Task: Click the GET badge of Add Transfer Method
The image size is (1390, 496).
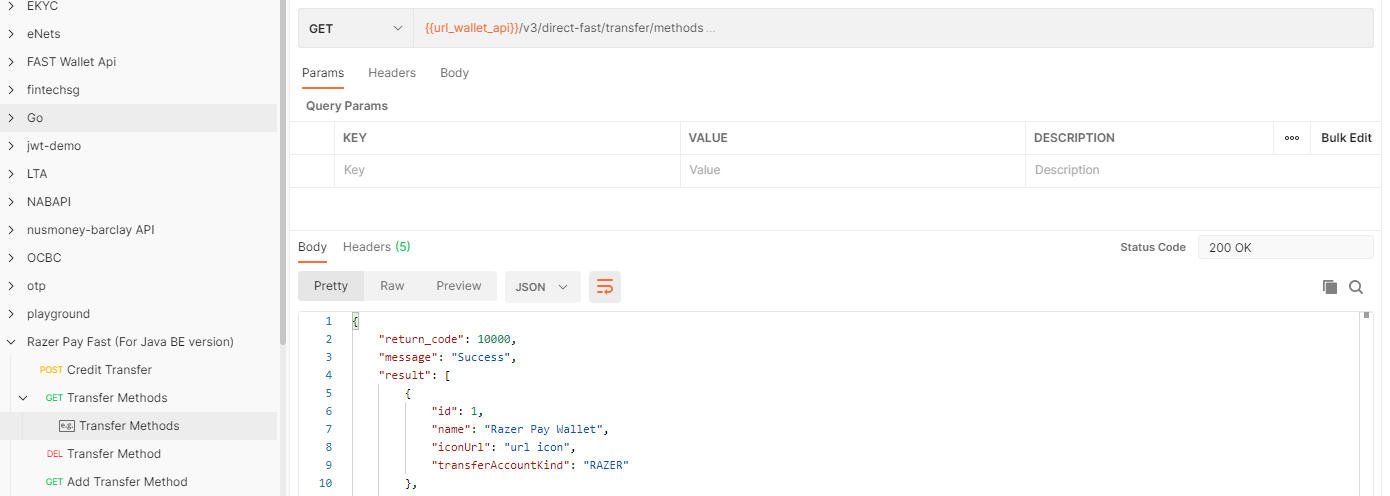Action: 54,482
